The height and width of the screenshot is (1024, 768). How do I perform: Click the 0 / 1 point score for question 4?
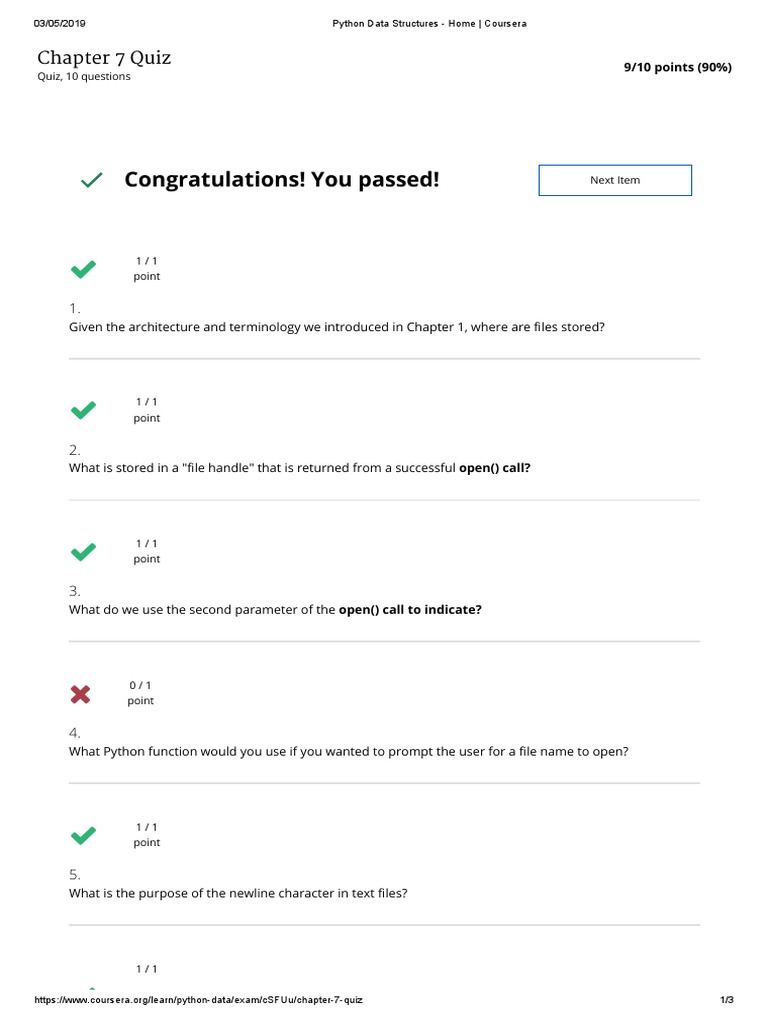click(140, 693)
